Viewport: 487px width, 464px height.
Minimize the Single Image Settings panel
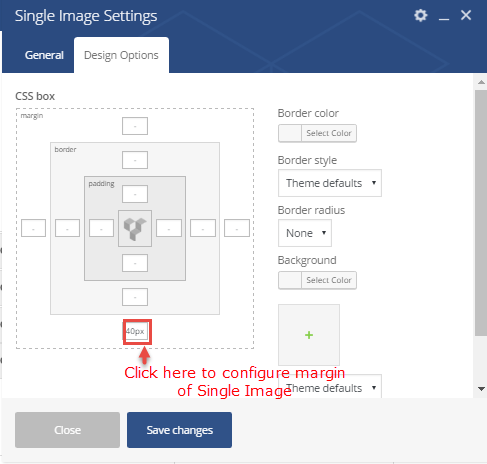coord(444,16)
